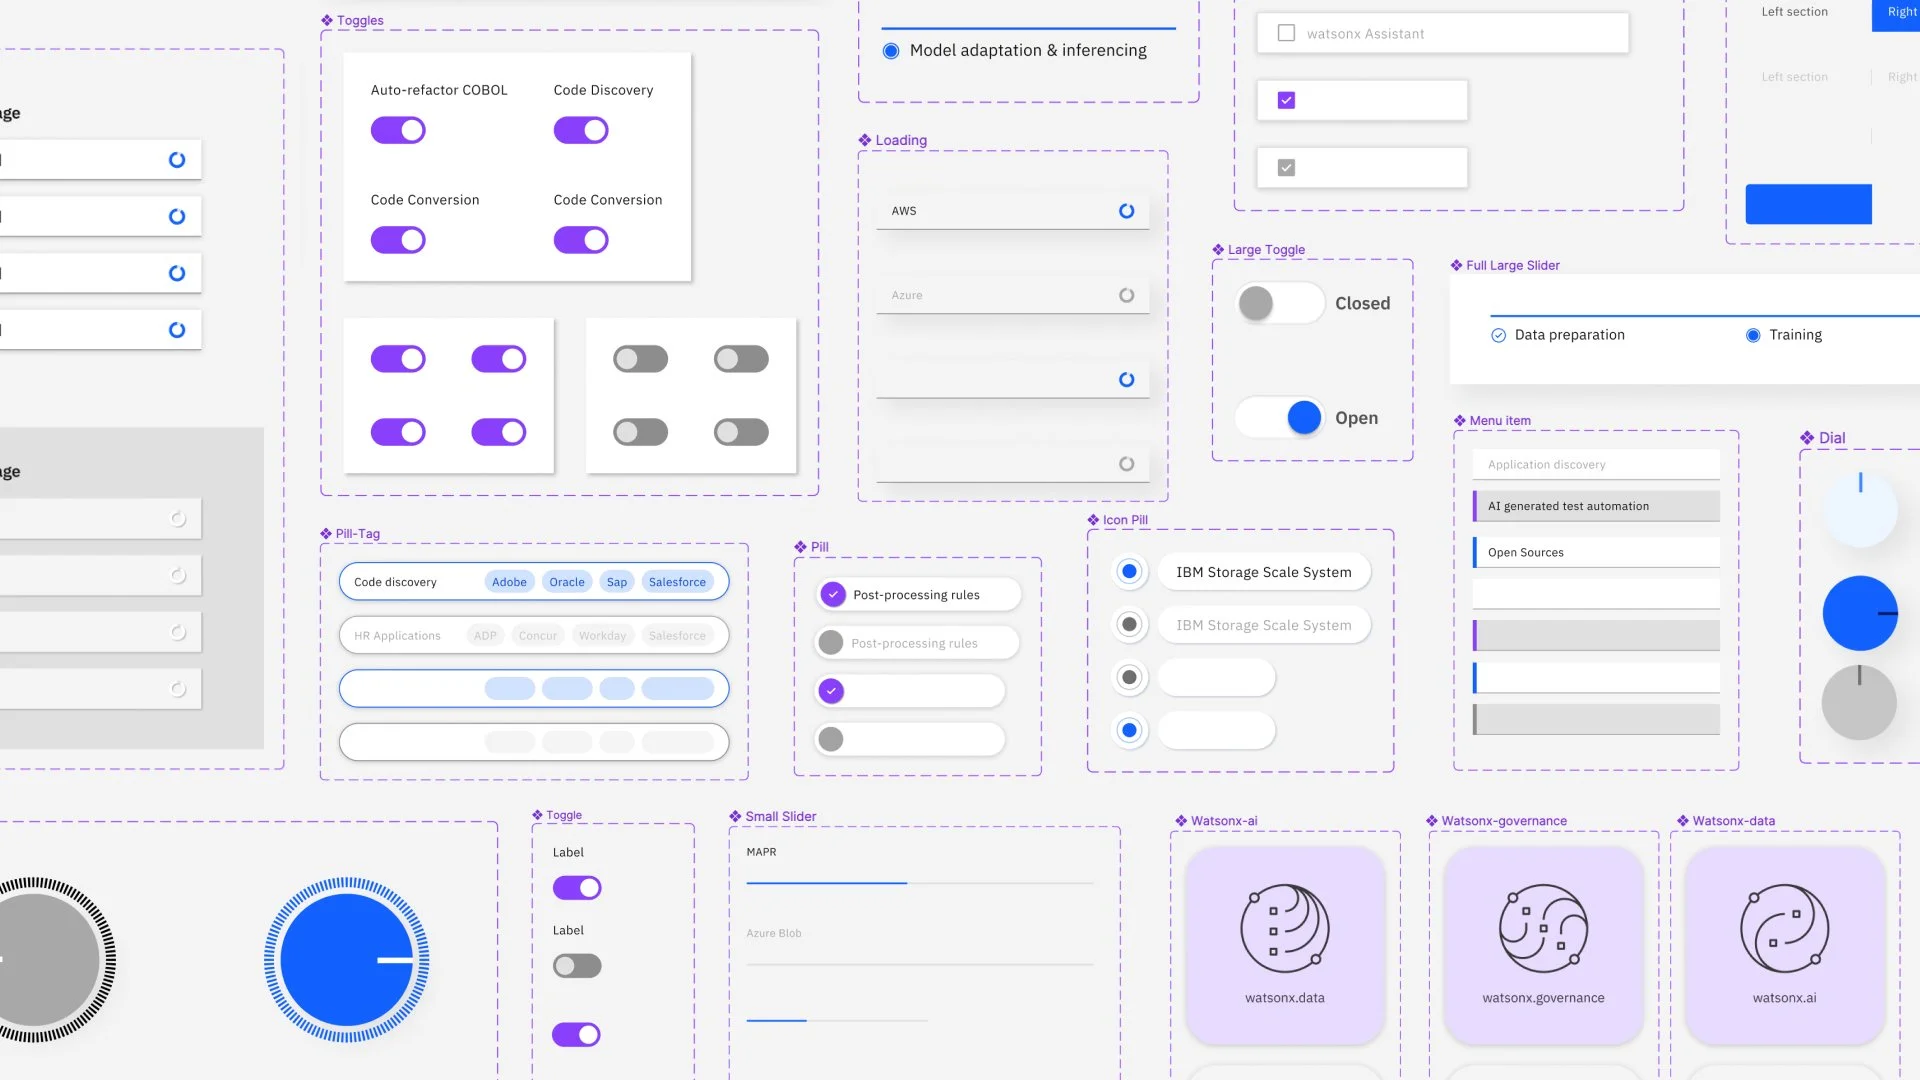Click the watsonx.data tile icon
The image size is (1920, 1080).
tap(1284, 928)
